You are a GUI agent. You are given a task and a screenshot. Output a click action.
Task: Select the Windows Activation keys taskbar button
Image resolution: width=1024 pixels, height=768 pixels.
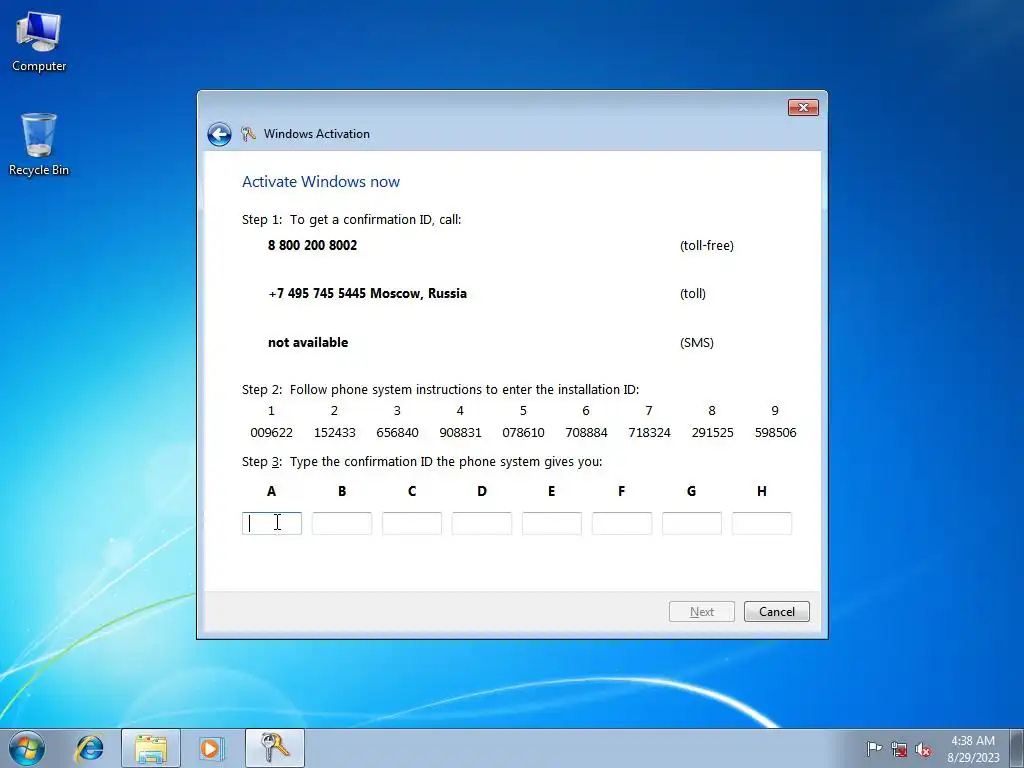pyautogui.click(x=275, y=748)
